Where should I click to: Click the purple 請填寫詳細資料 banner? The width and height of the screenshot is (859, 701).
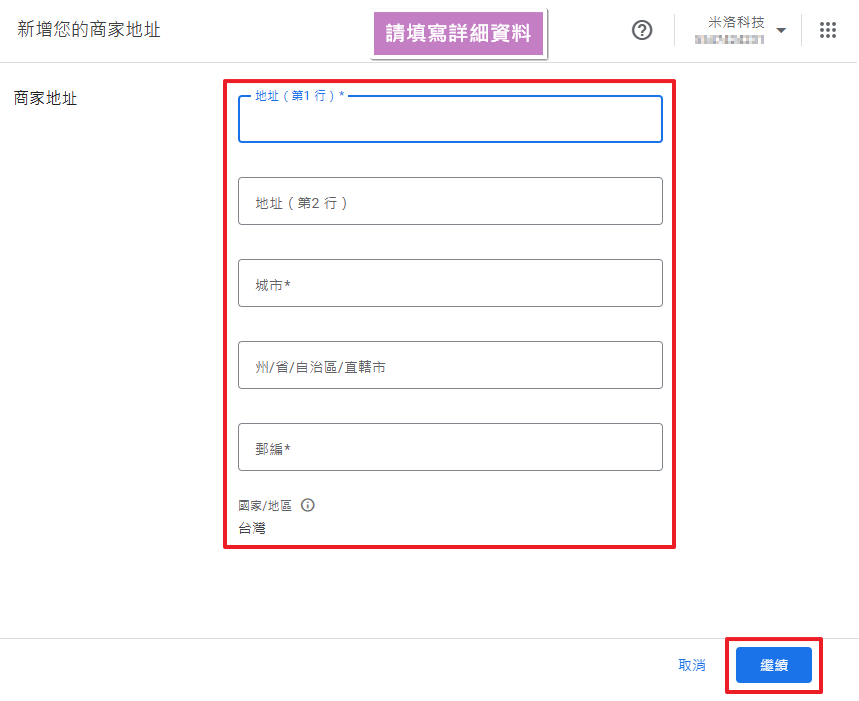460,34
